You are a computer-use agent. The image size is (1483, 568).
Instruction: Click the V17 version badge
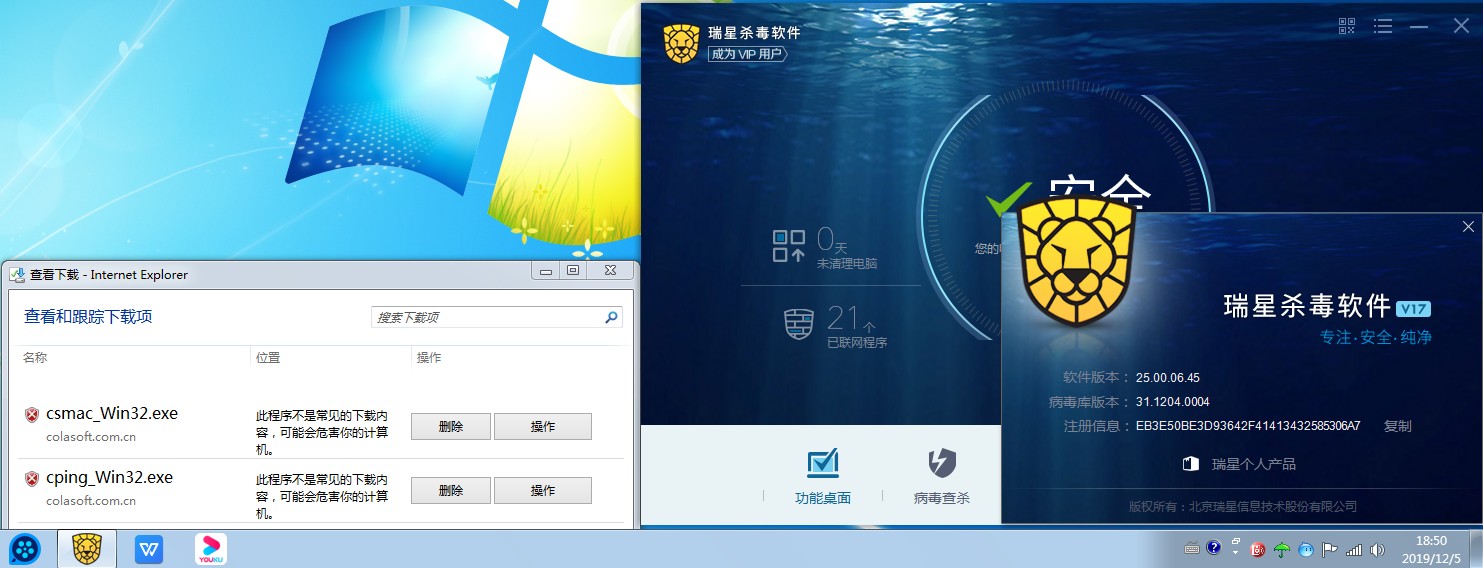[x=1414, y=308]
